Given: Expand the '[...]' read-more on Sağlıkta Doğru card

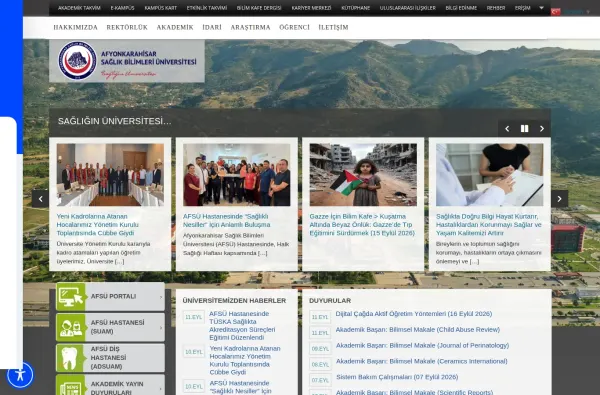Looking at the screenshot, I should [474, 261].
